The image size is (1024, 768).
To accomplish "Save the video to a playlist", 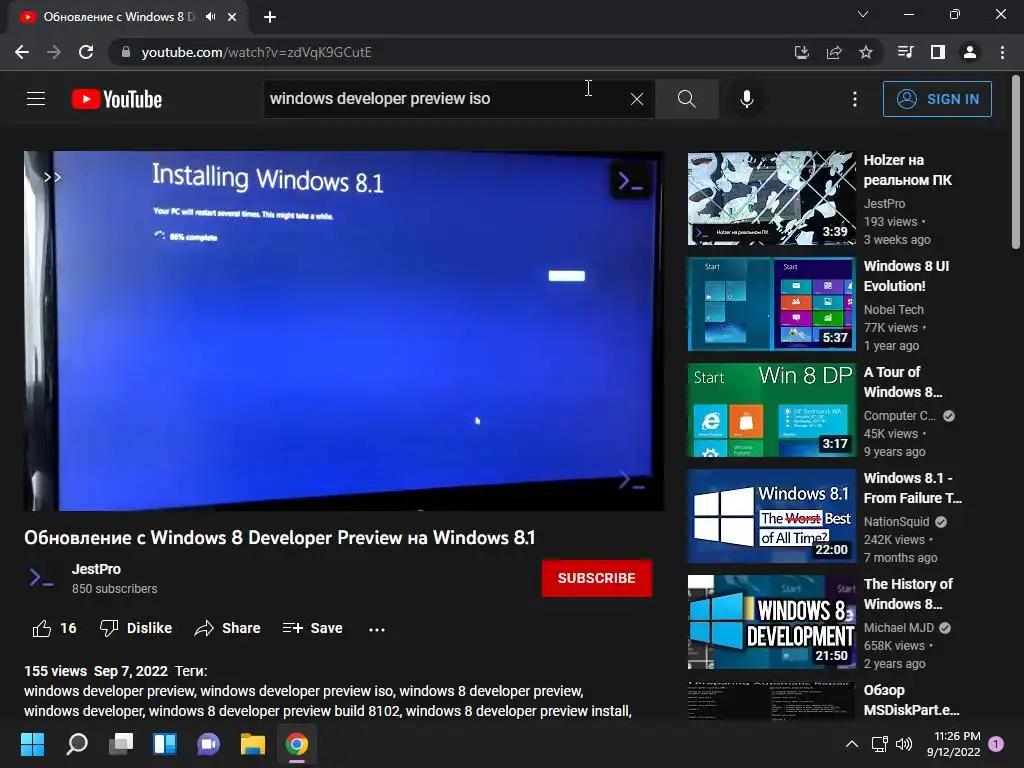I will coord(312,628).
